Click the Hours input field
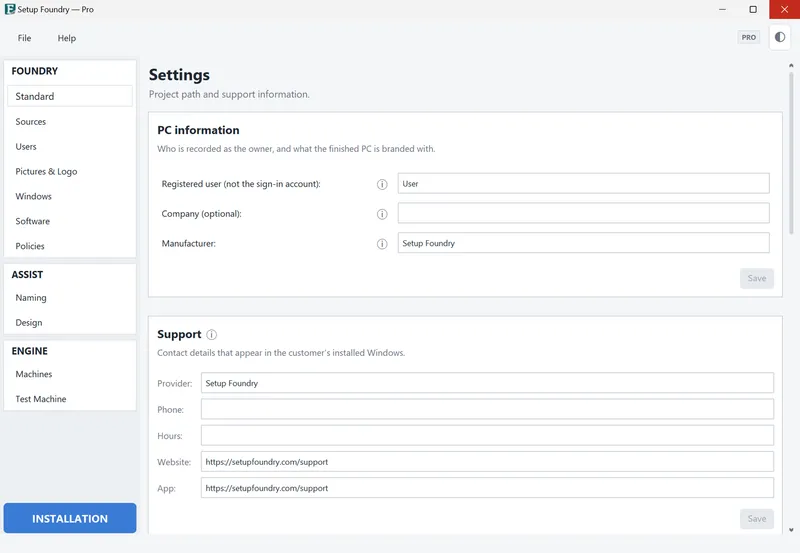 487,436
